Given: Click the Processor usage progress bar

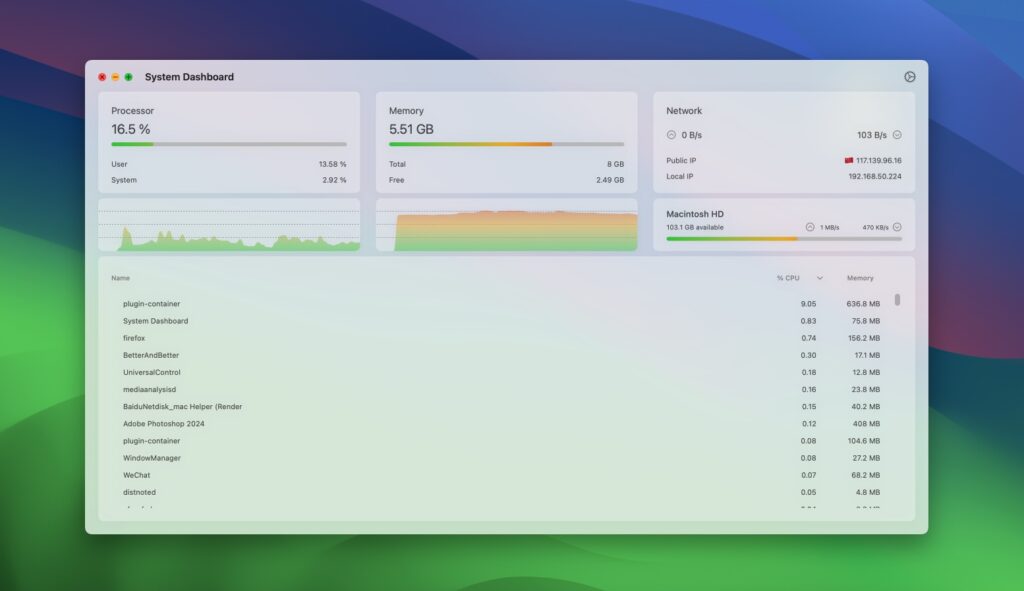Looking at the screenshot, I should (229, 143).
